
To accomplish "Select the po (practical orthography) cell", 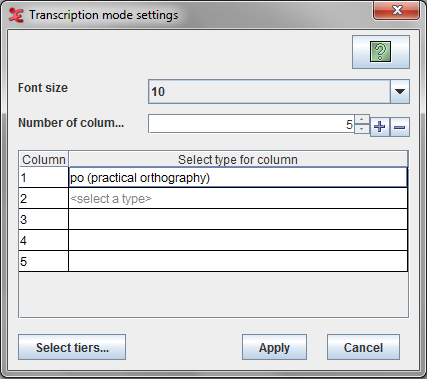I will 238,178.
